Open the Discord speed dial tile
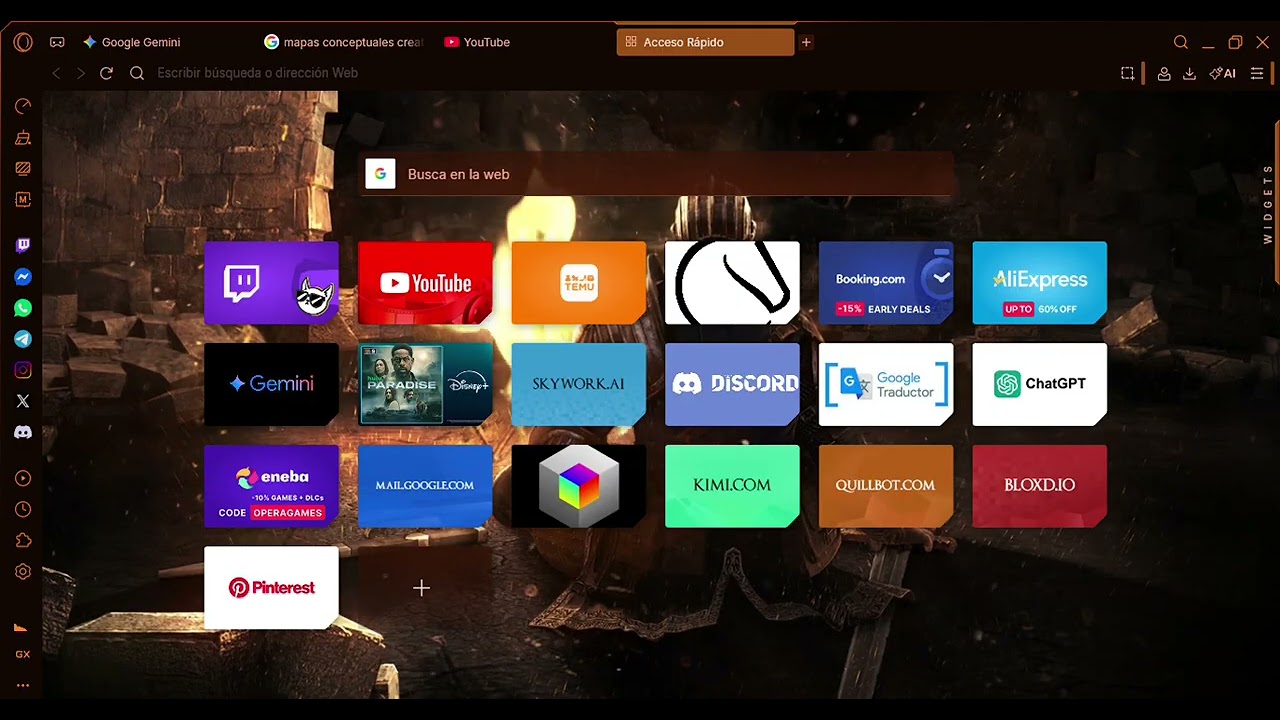The image size is (1280, 720). point(732,384)
